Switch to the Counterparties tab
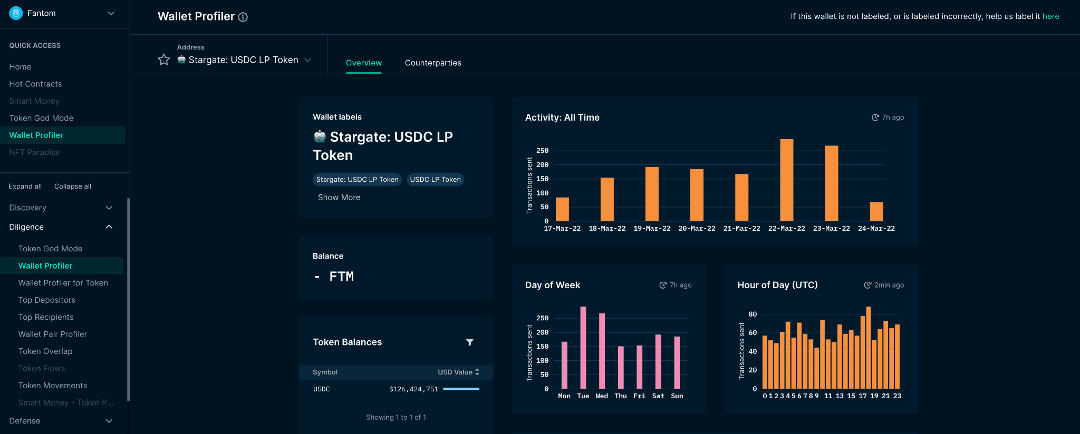This screenshot has width=1080, height=434. [433, 63]
